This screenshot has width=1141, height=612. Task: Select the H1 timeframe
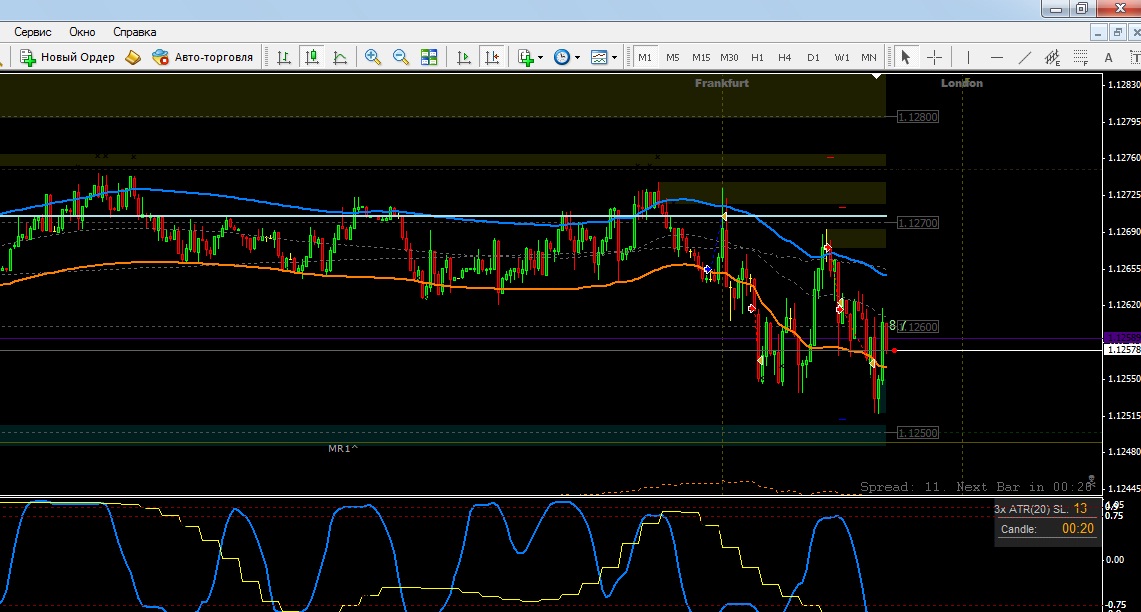[x=758, y=57]
